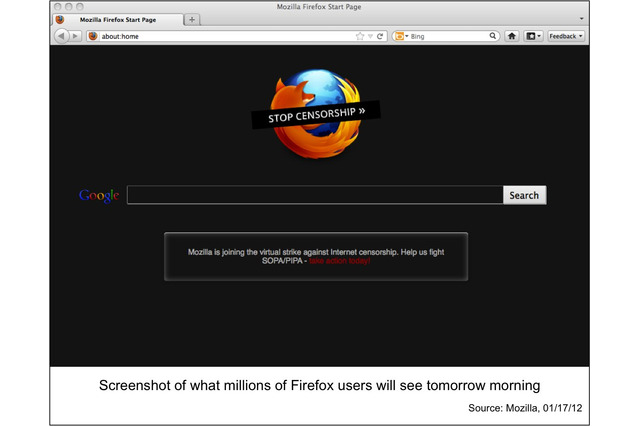The image size is (640, 426).
Task: Click the 'Screenshot of what millions' caption text
Action: [x=320, y=385]
